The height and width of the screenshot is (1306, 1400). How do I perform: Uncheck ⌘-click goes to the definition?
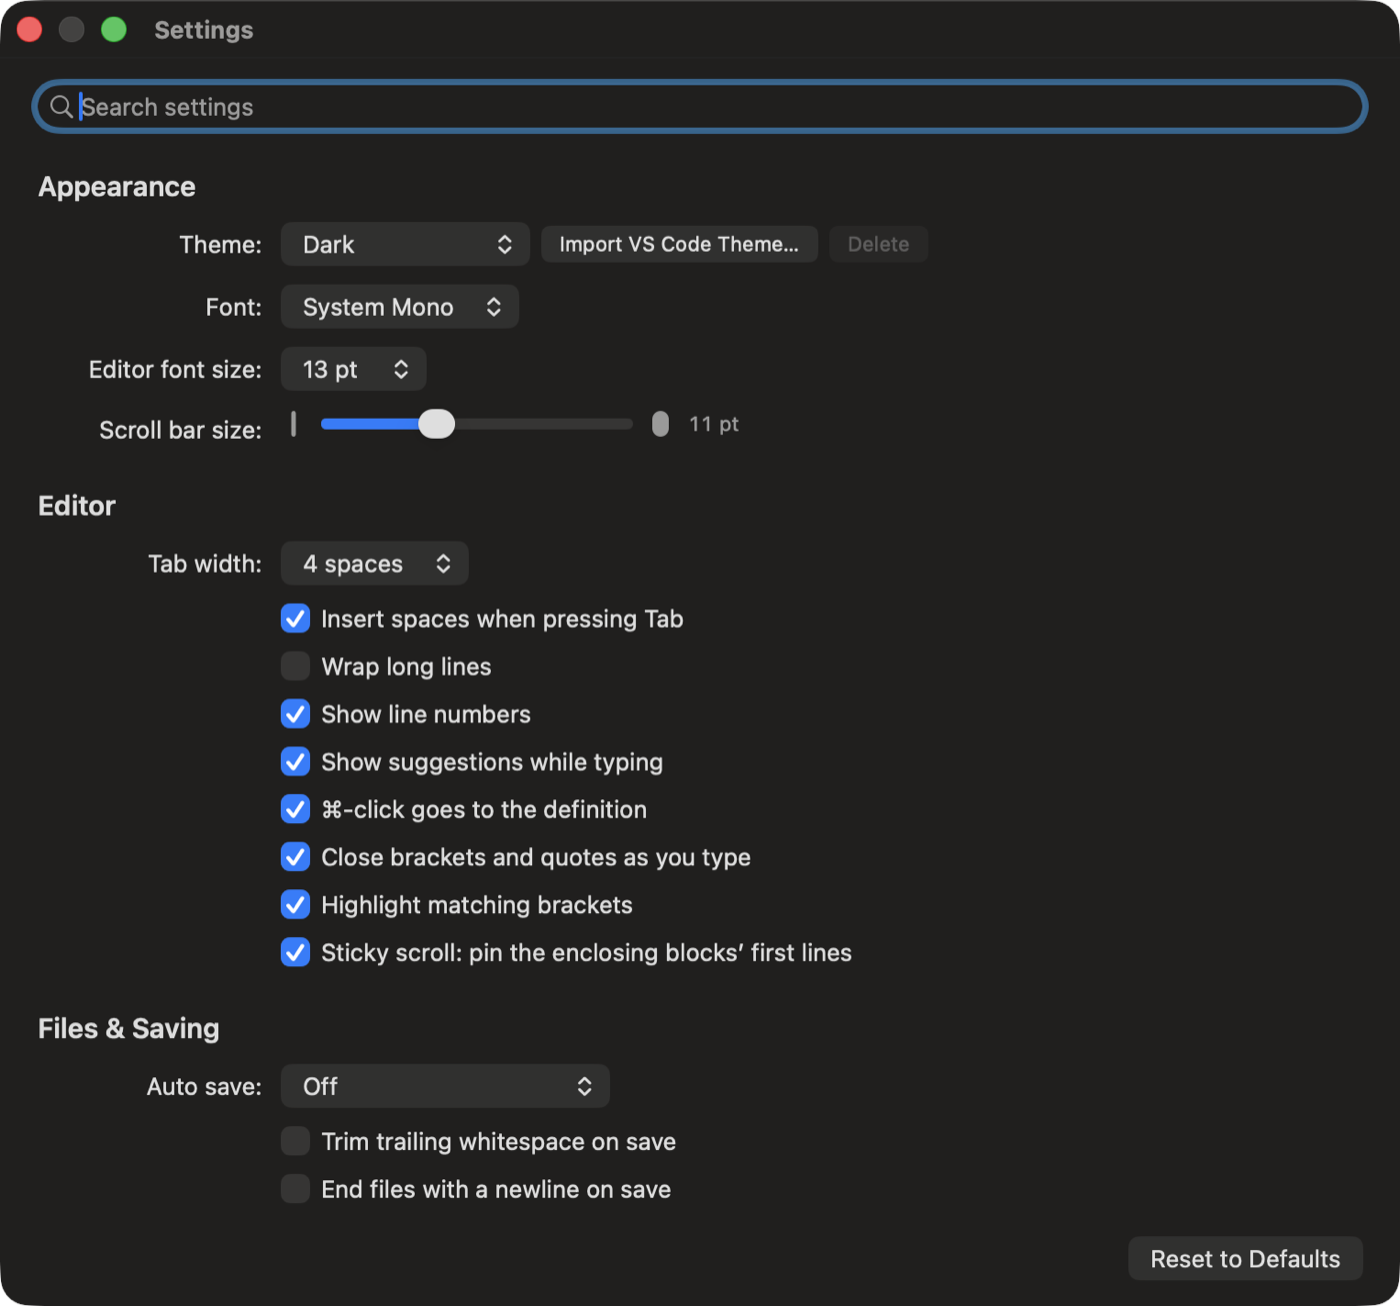(295, 809)
